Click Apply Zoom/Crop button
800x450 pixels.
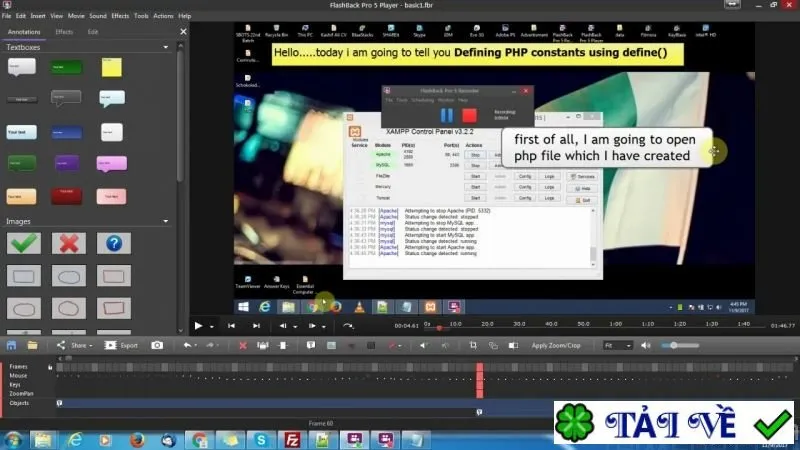click(556, 345)
